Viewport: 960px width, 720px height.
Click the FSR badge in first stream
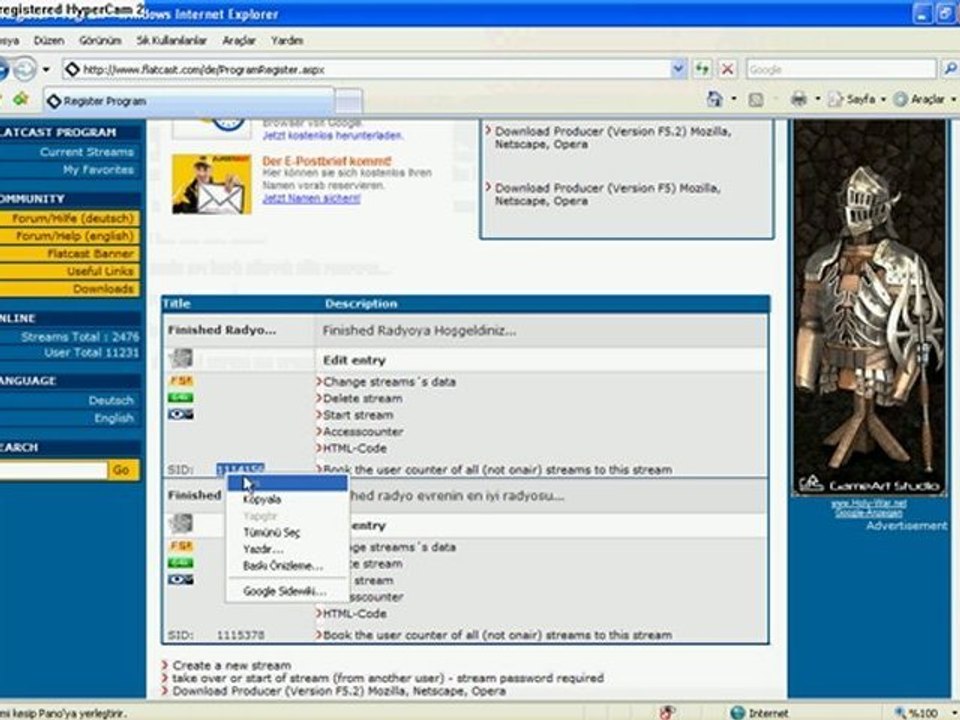click(181, 381)
